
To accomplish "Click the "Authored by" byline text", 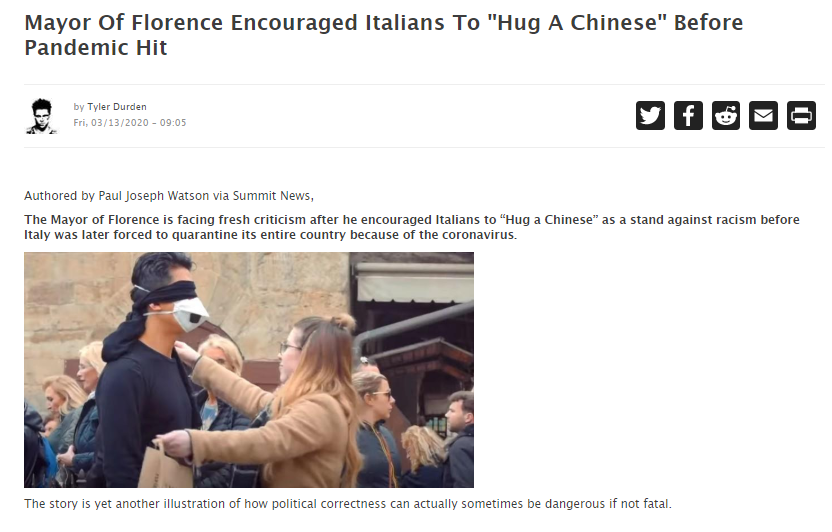I will click(x=59, y=196).
